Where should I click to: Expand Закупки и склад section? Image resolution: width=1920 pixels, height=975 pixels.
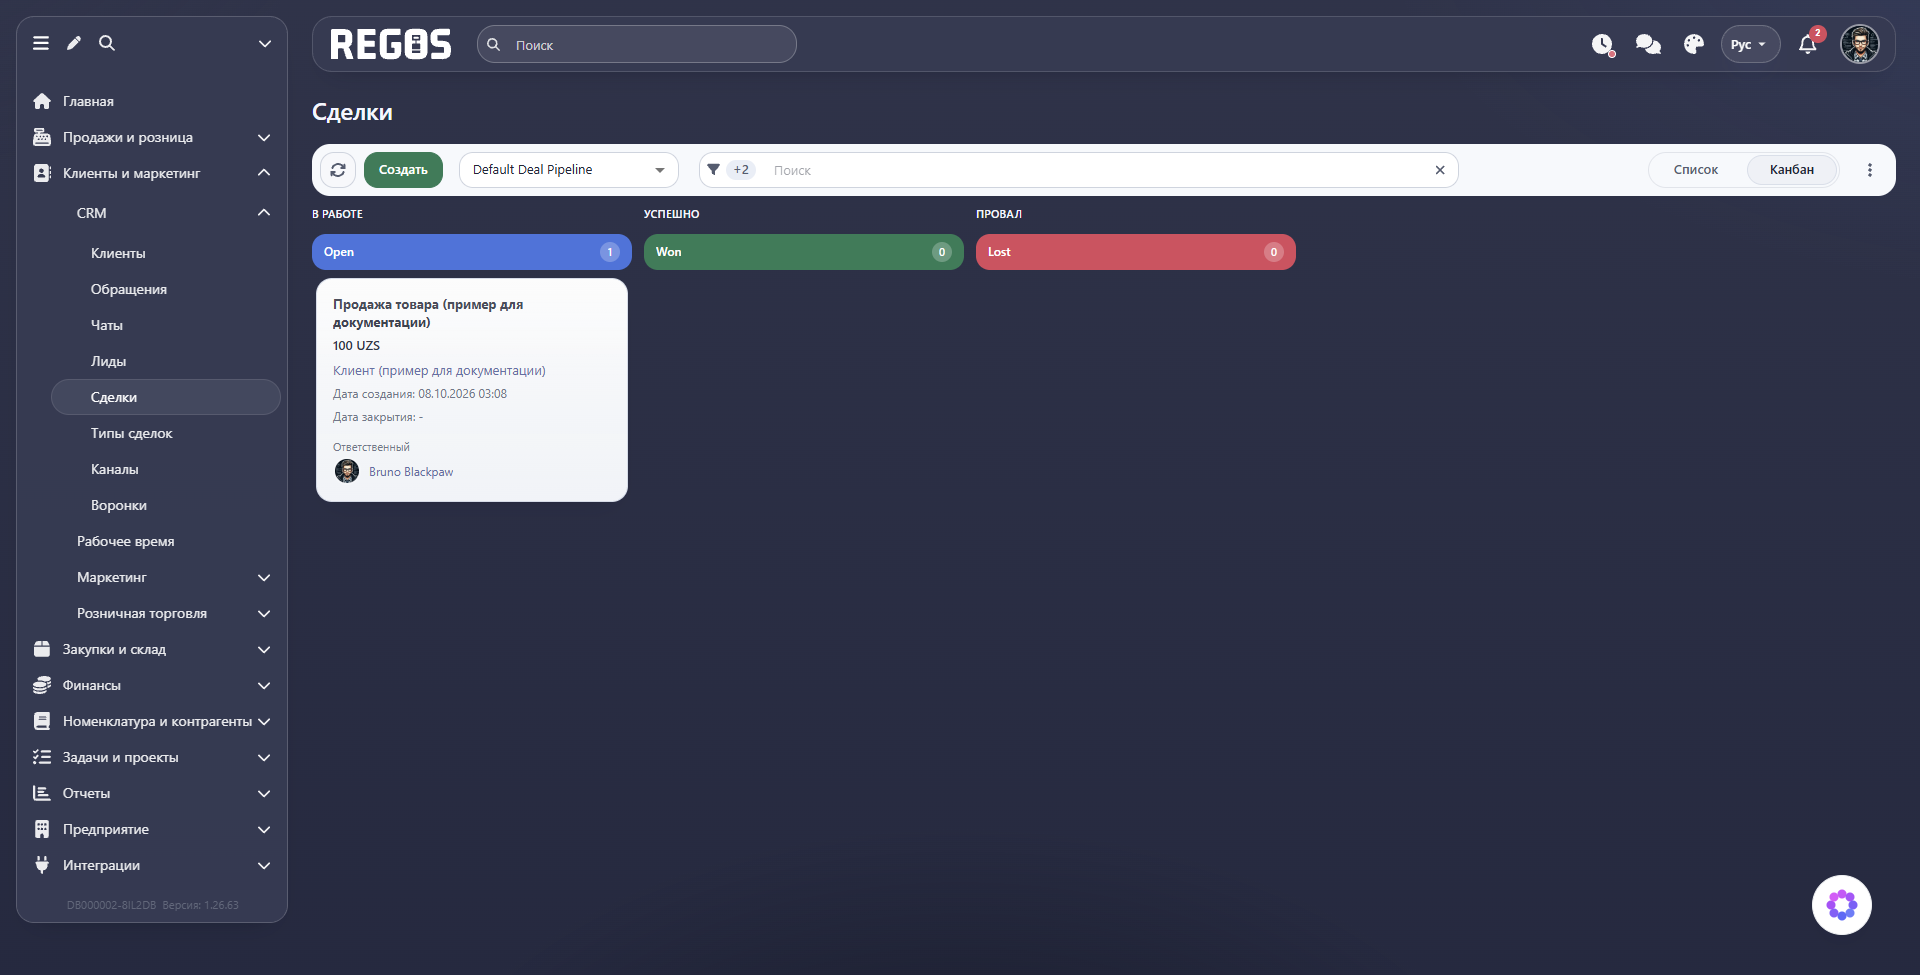coord(152,649)
